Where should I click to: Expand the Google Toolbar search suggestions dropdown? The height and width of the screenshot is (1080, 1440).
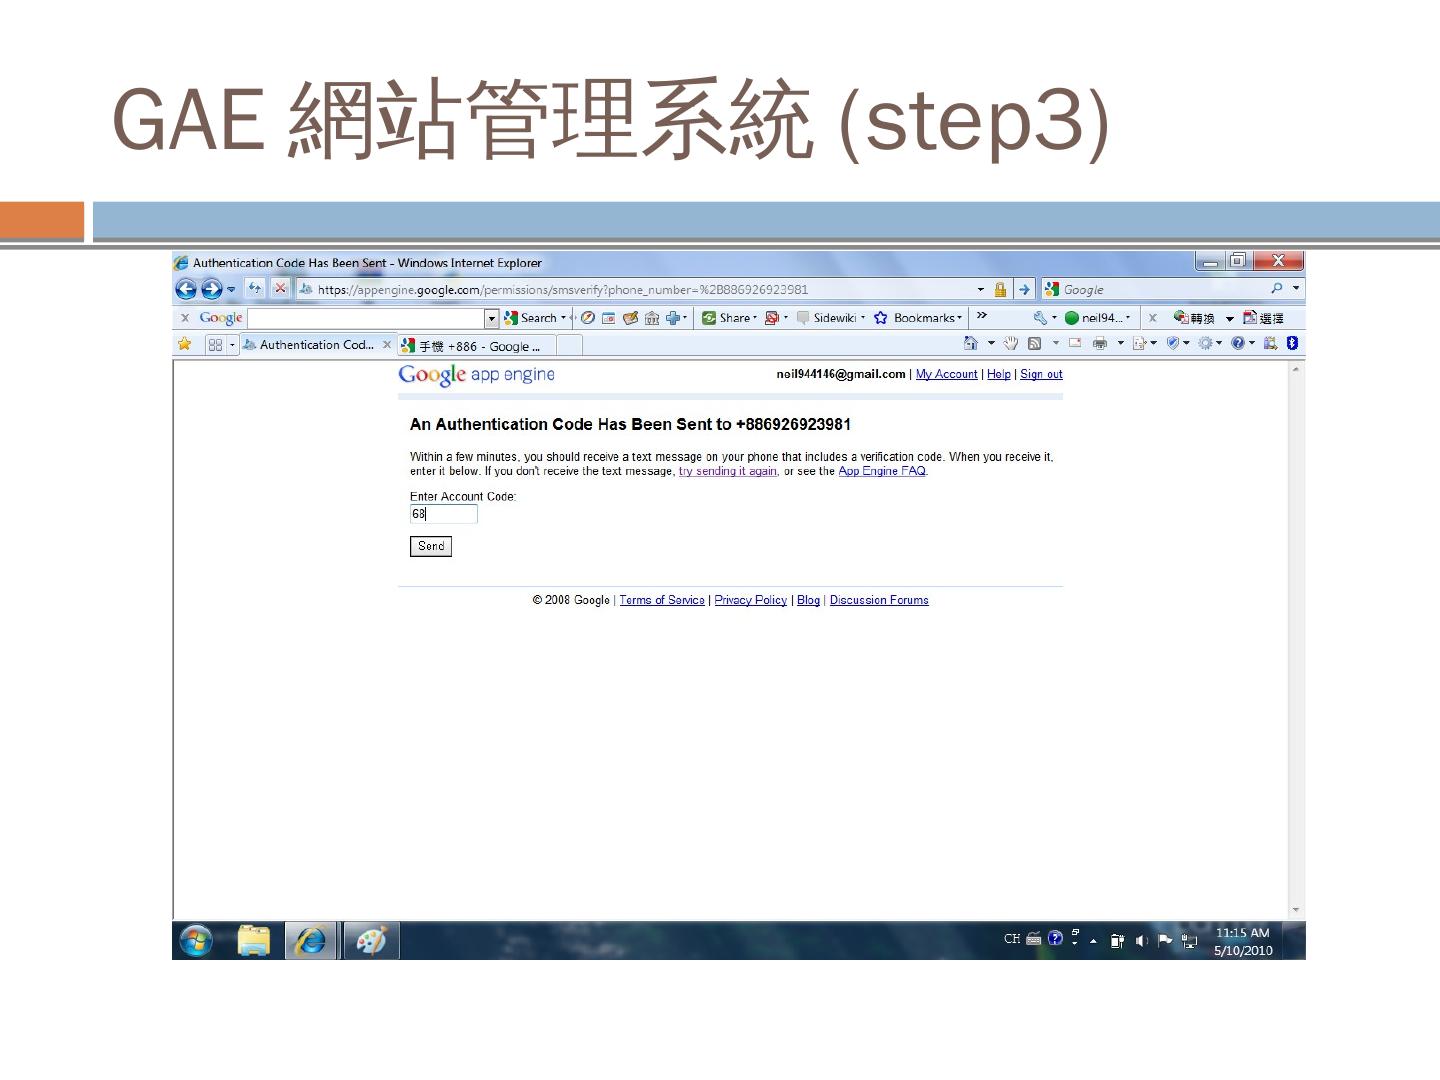[491, 319]
